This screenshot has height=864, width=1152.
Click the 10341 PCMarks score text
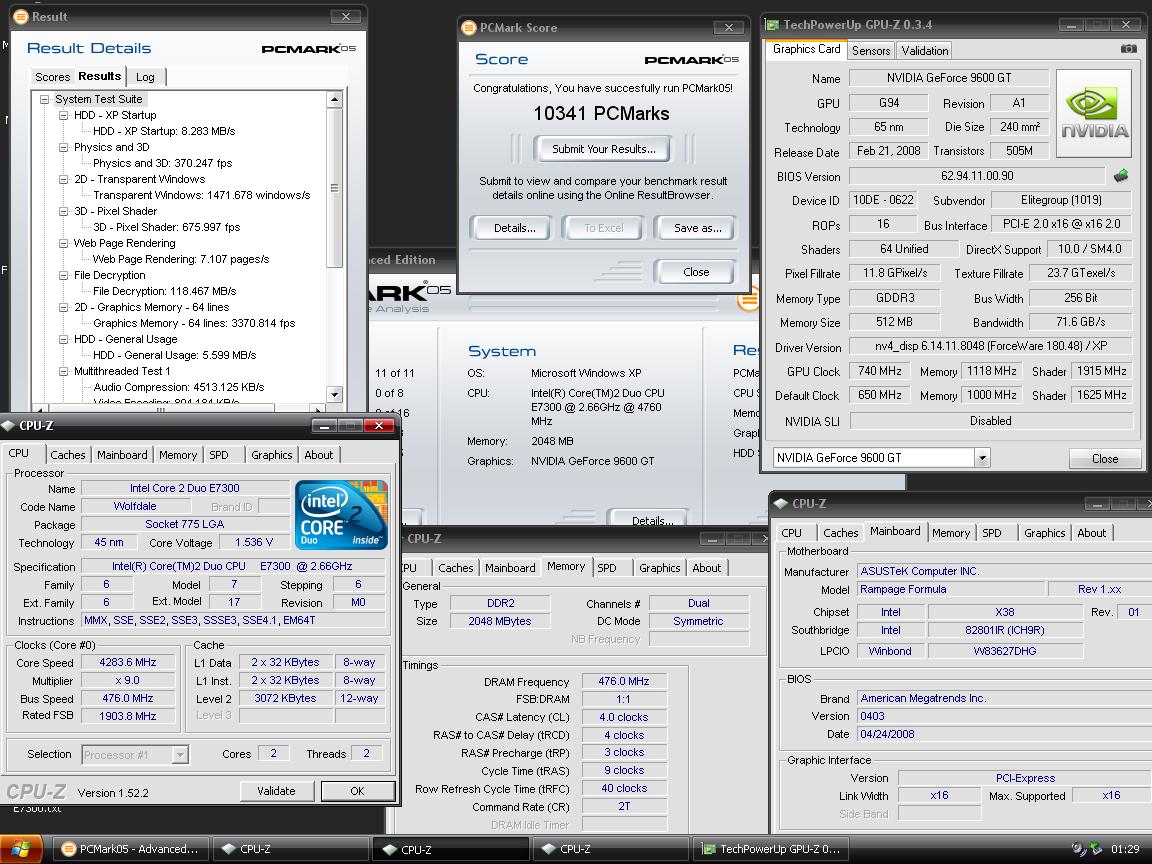pyautogui.click(x=601, y=113)
